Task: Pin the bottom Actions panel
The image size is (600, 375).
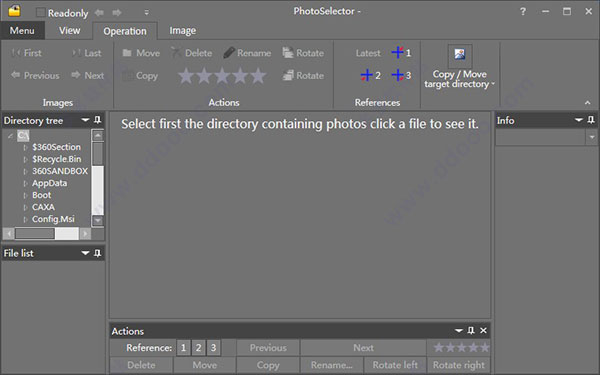Action: [471, 330]
